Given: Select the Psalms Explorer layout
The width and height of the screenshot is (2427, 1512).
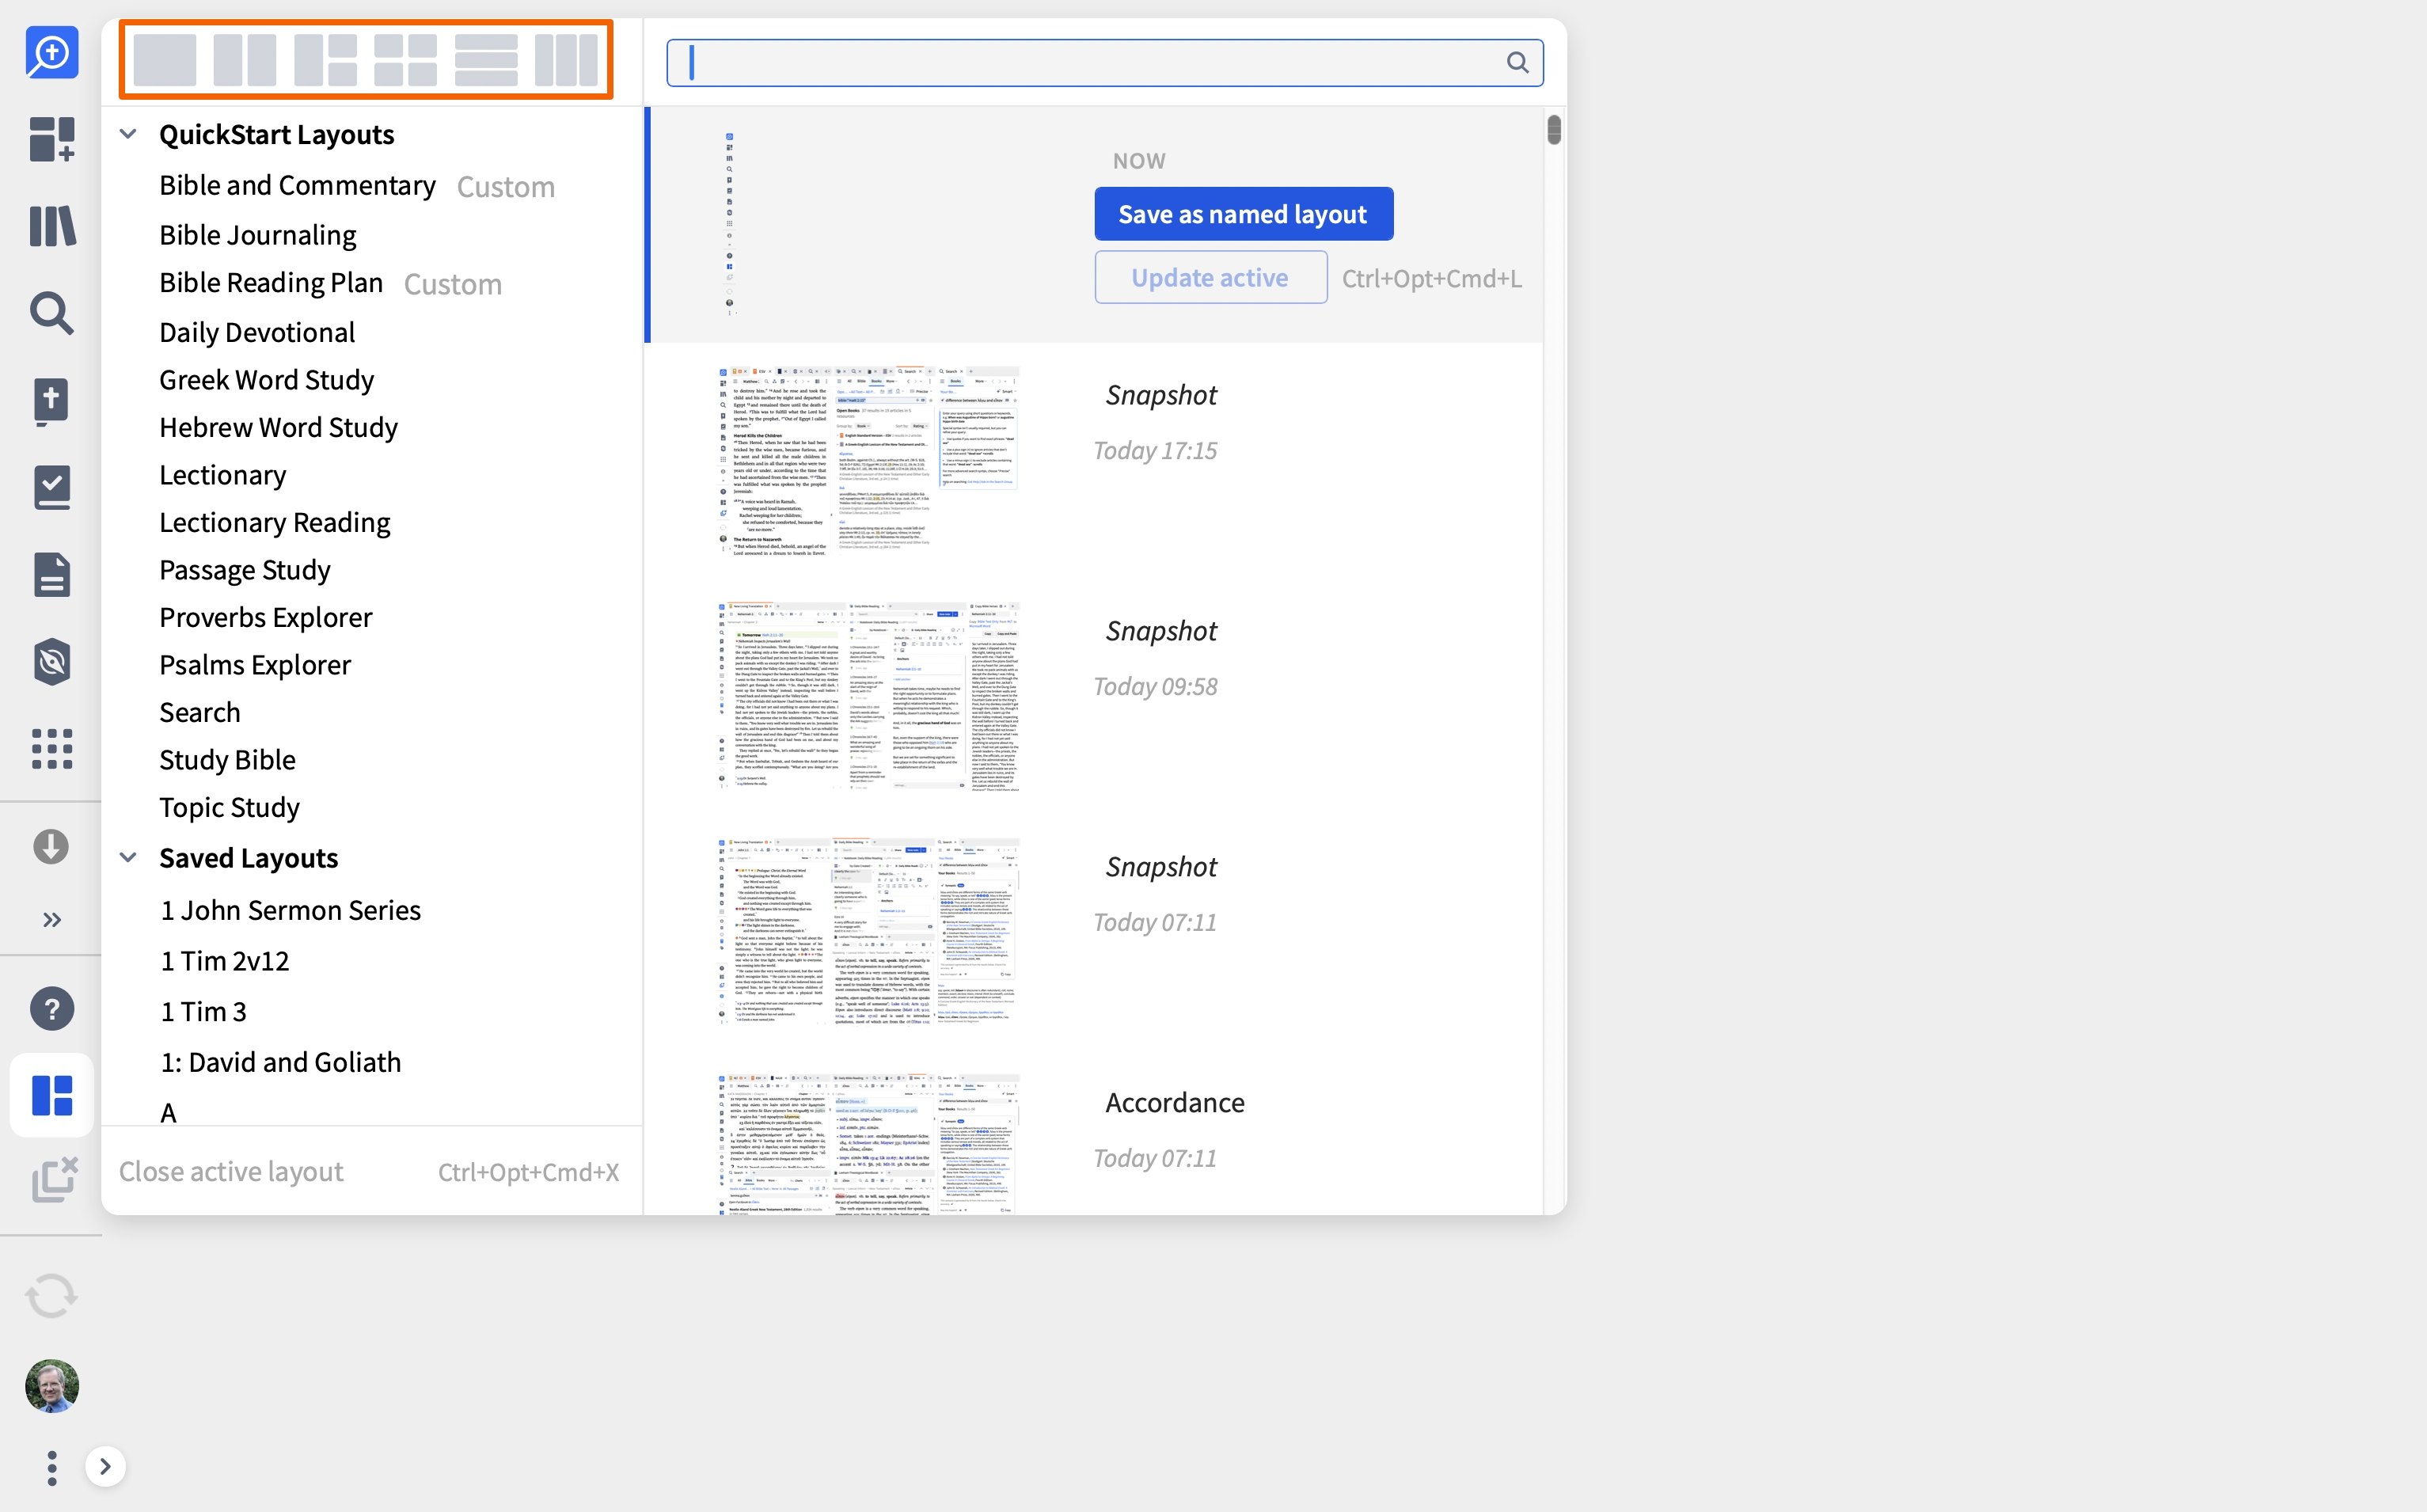Looking at the screenshot, I should [x=255, y=665].
